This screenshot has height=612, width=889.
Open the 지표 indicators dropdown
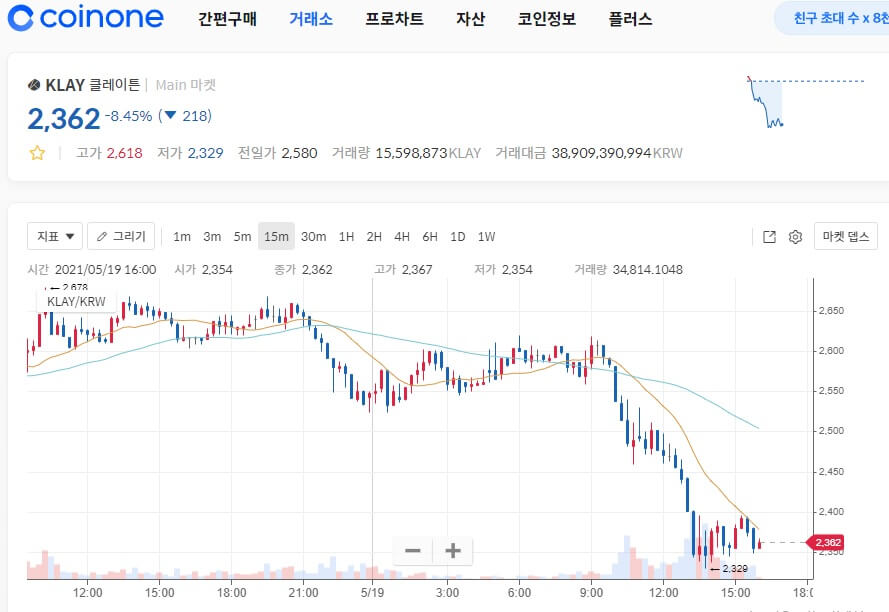coord(55,236)
